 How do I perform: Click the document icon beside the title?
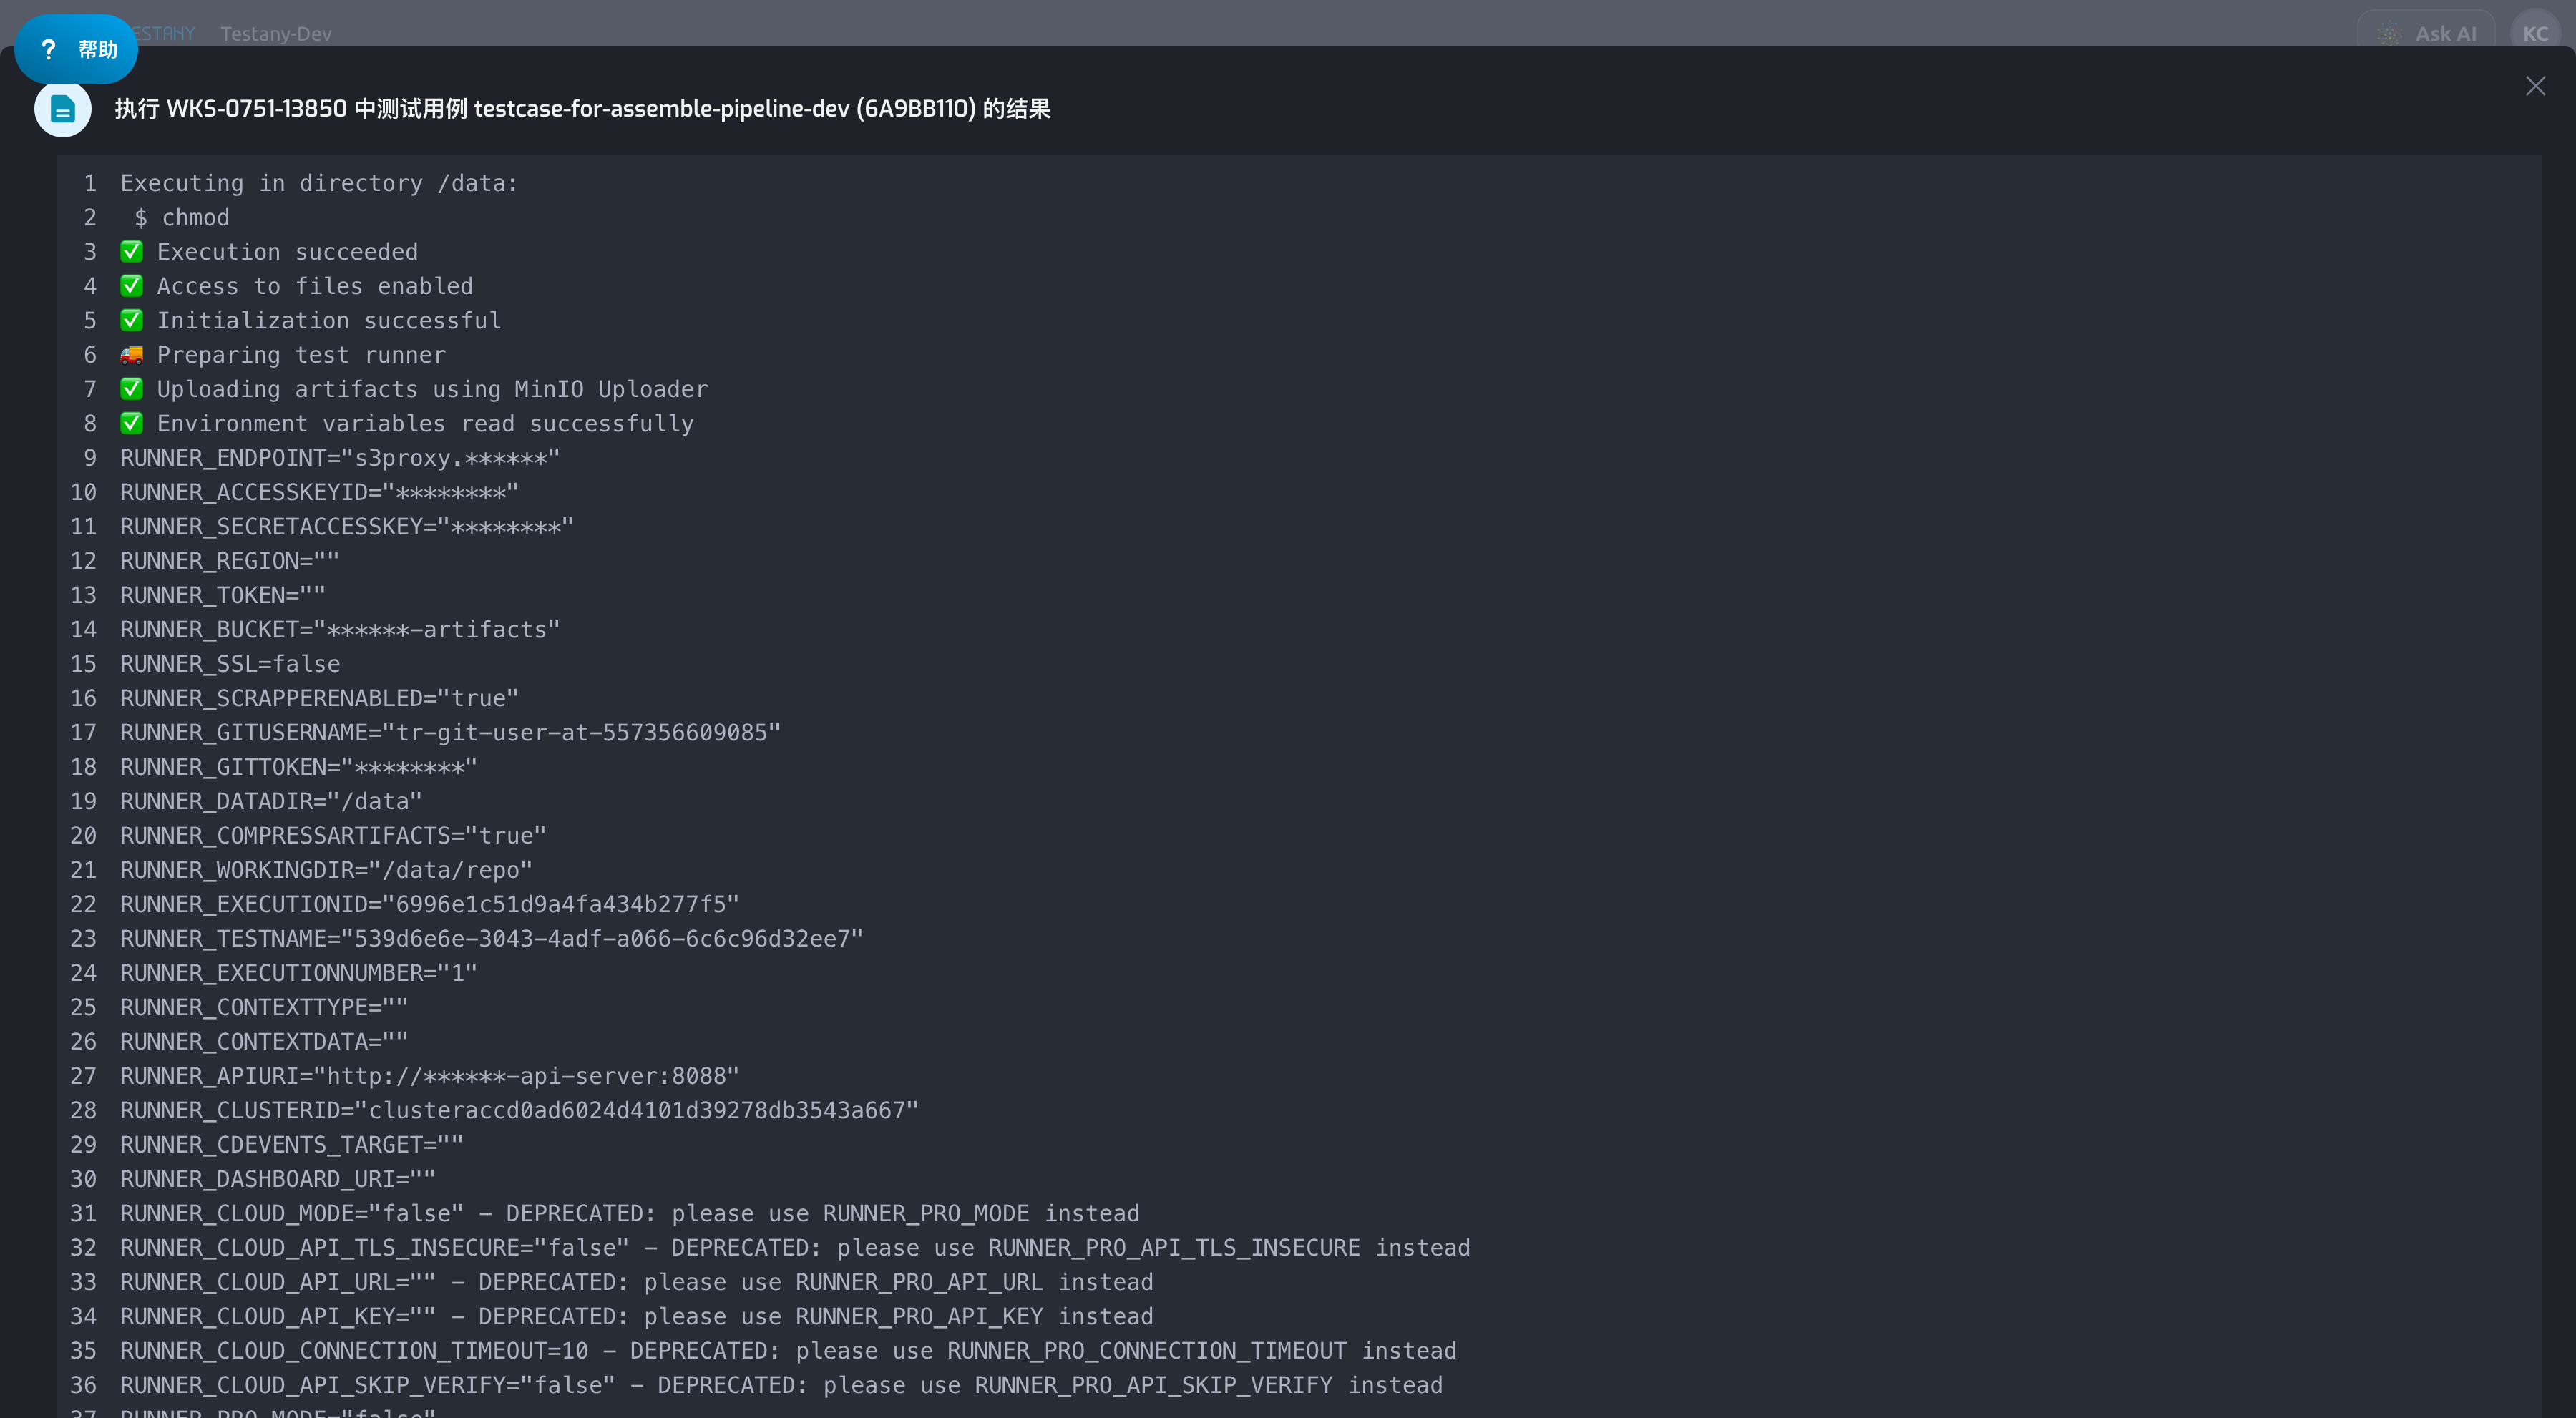point(63,109)
